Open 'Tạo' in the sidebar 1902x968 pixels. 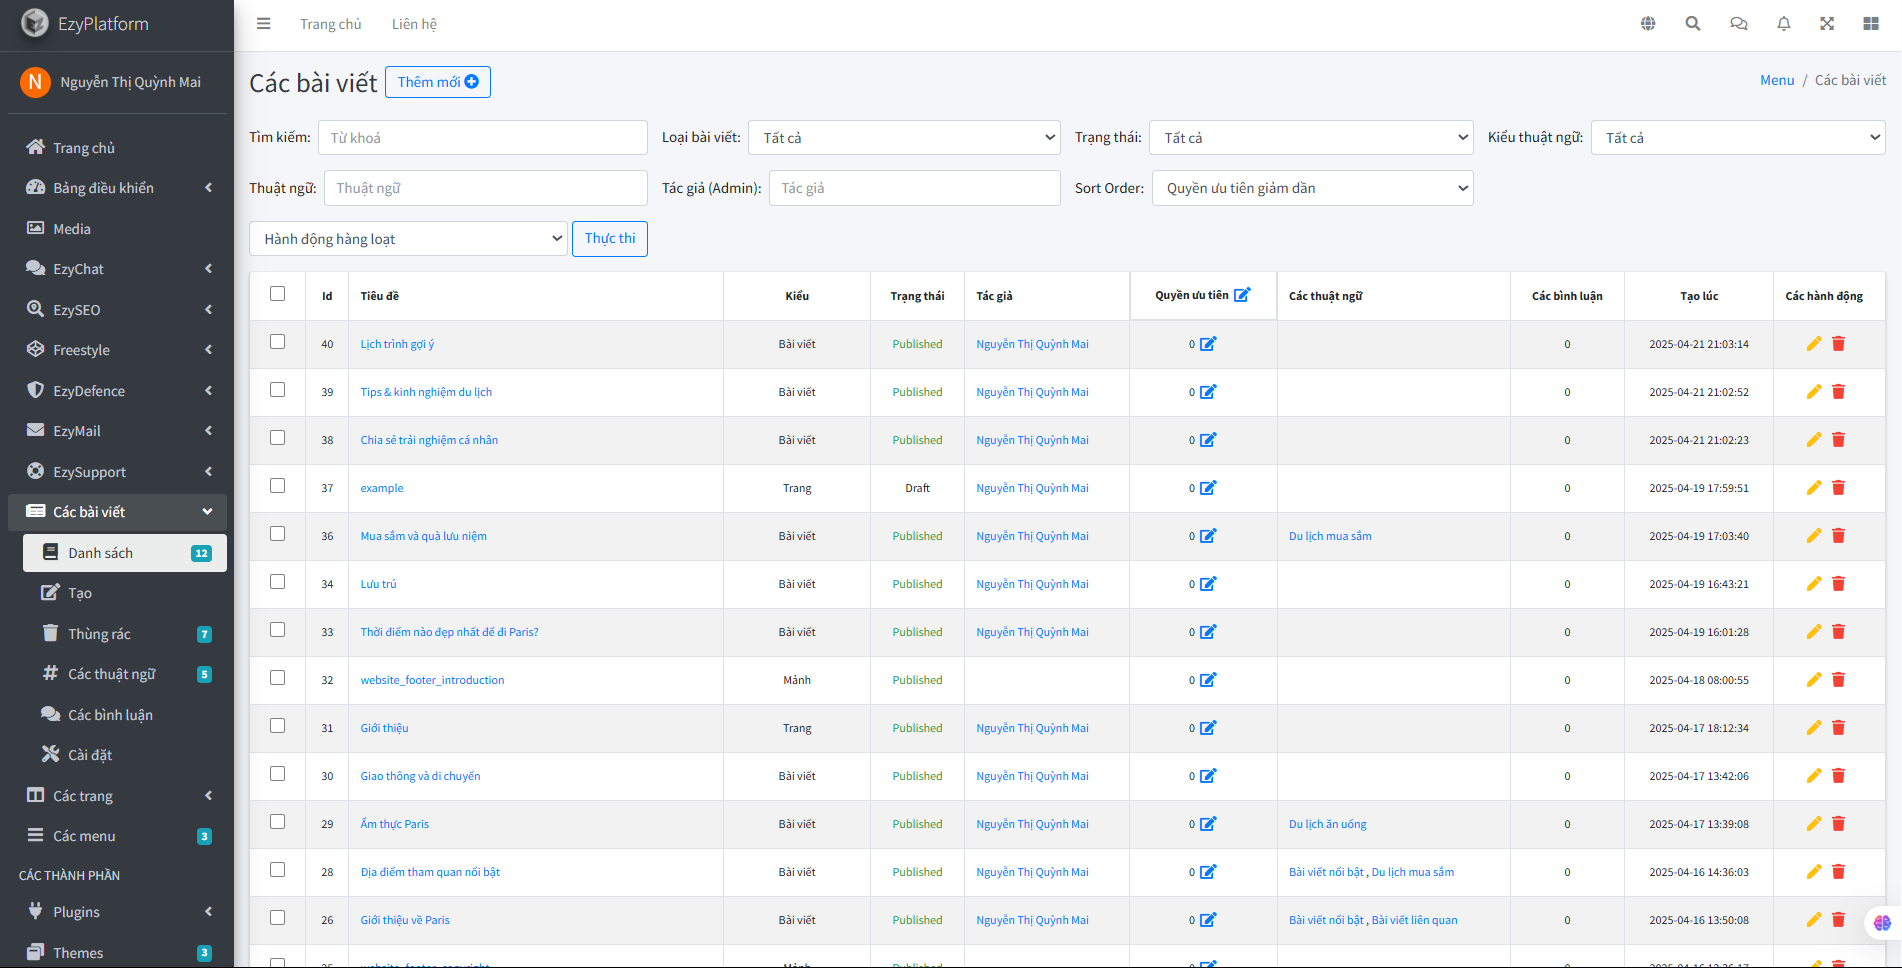coord(125,593)
